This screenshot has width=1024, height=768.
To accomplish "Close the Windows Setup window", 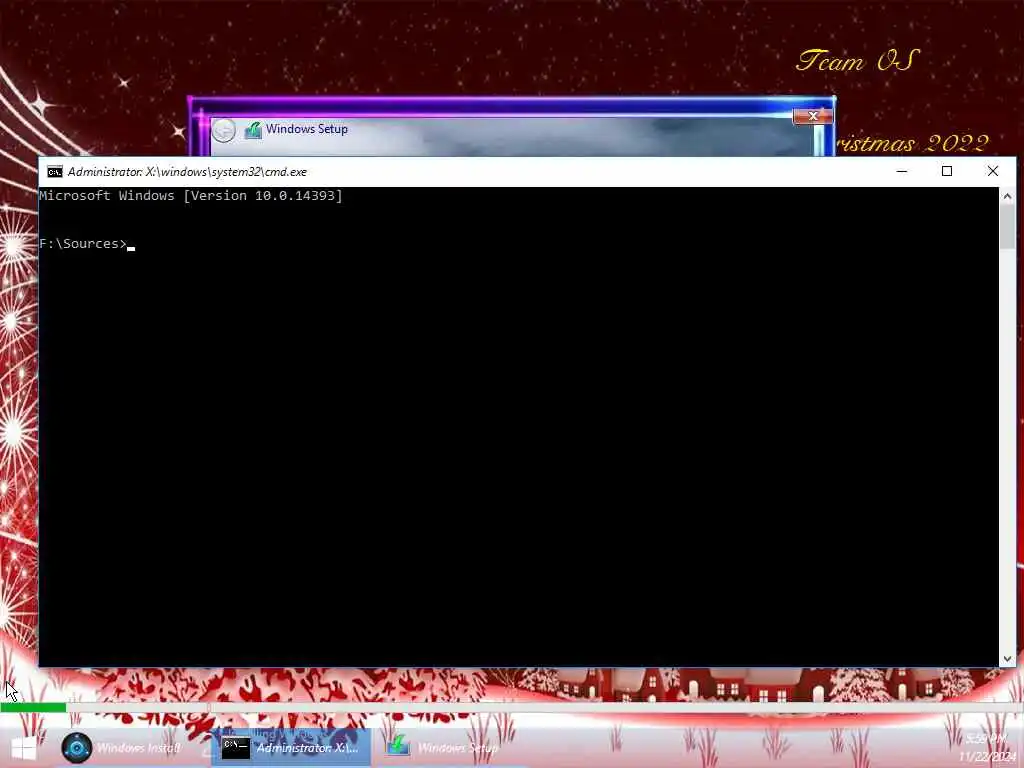I will (812, 116).
